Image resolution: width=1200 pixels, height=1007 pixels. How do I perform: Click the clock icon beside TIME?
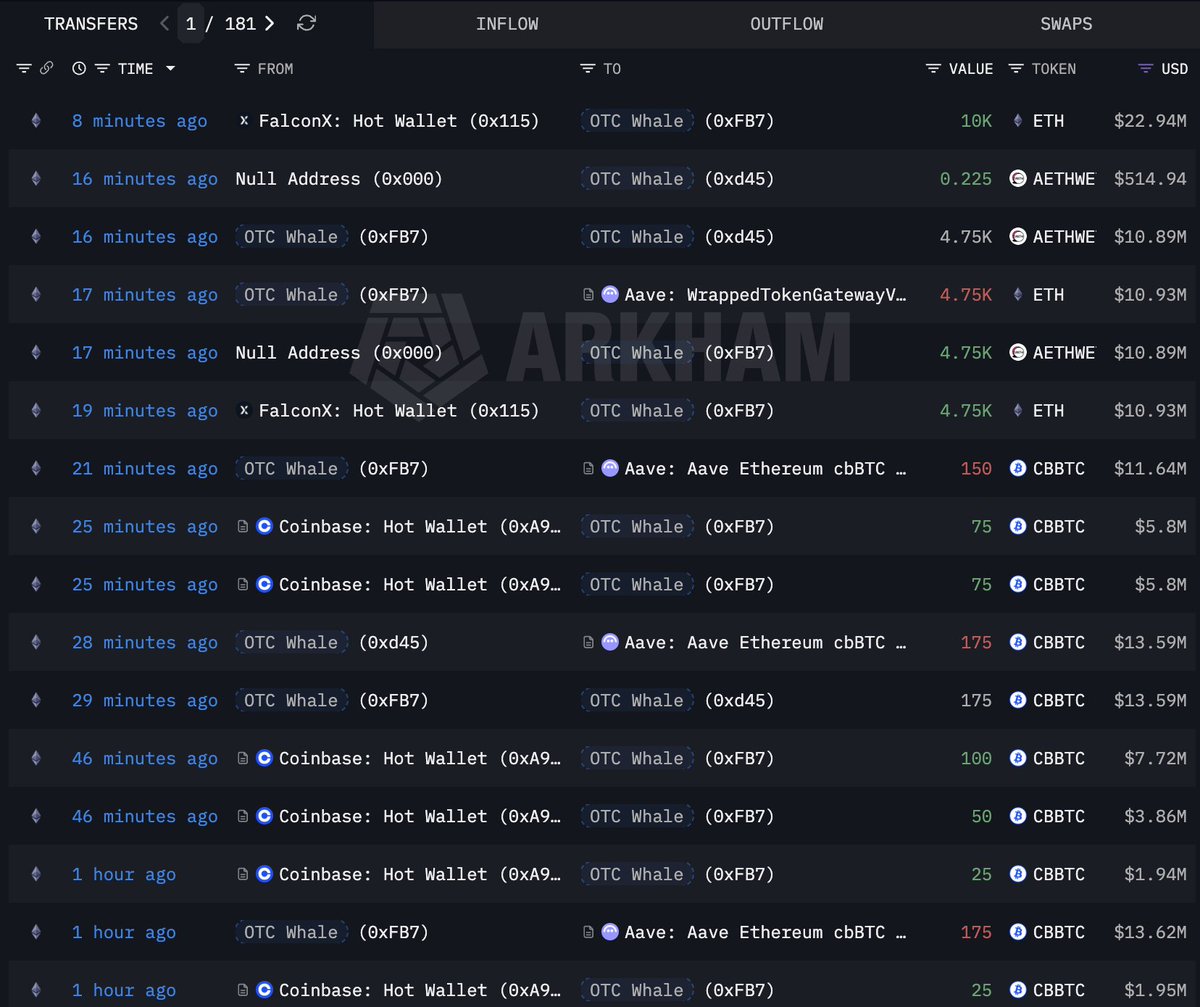[x=79, y=68]
